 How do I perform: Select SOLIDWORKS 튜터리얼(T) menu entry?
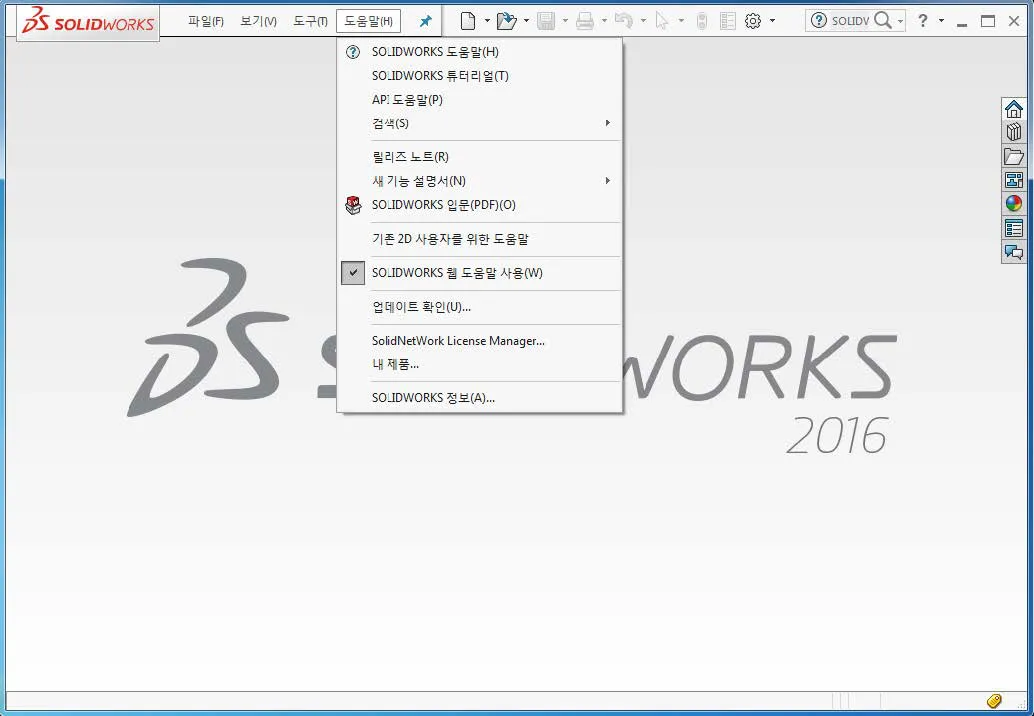point(480,76)
